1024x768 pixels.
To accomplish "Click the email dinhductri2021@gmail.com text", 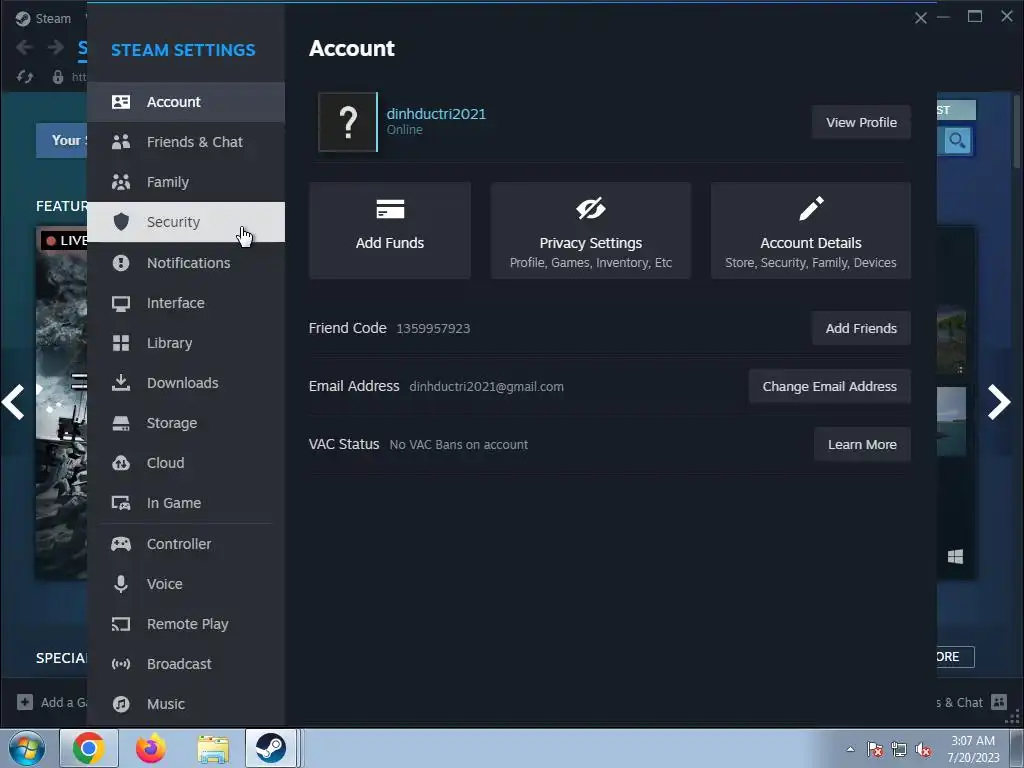I will tap(487, 387).
